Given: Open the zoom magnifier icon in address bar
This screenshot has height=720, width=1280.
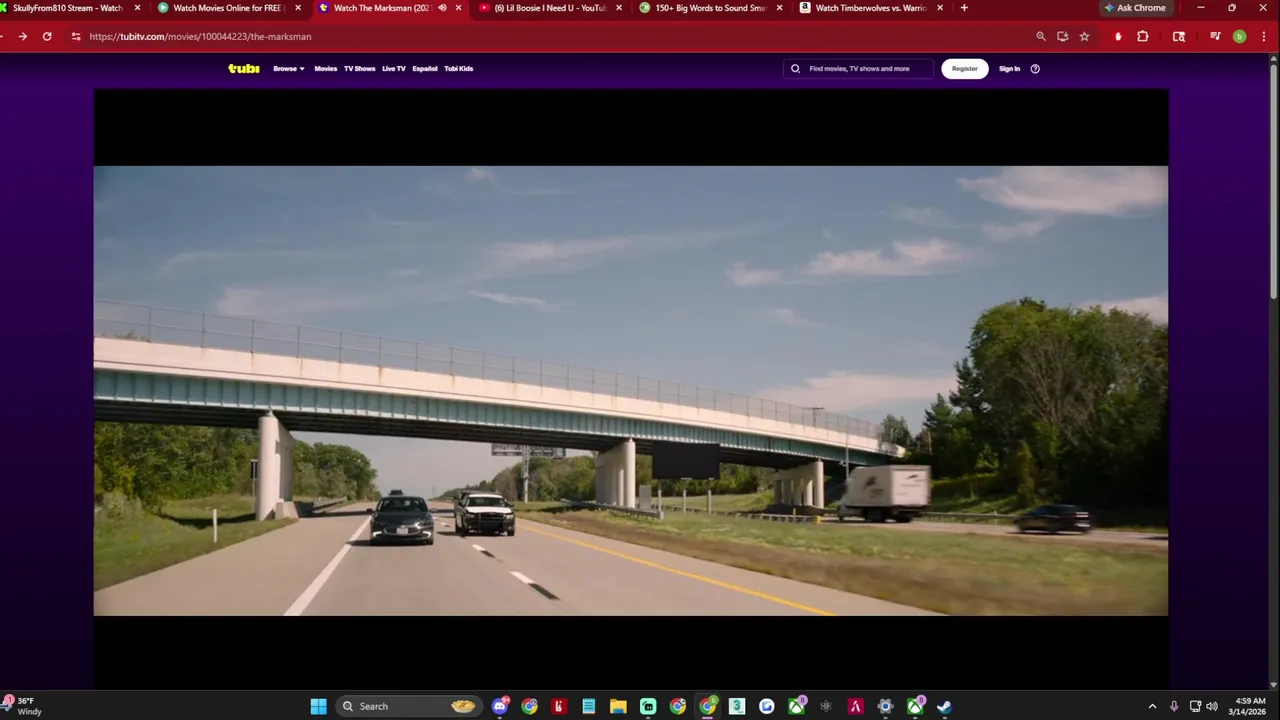Looking at the screenshot, I should pyautogui.click(x=1041, y=36).
